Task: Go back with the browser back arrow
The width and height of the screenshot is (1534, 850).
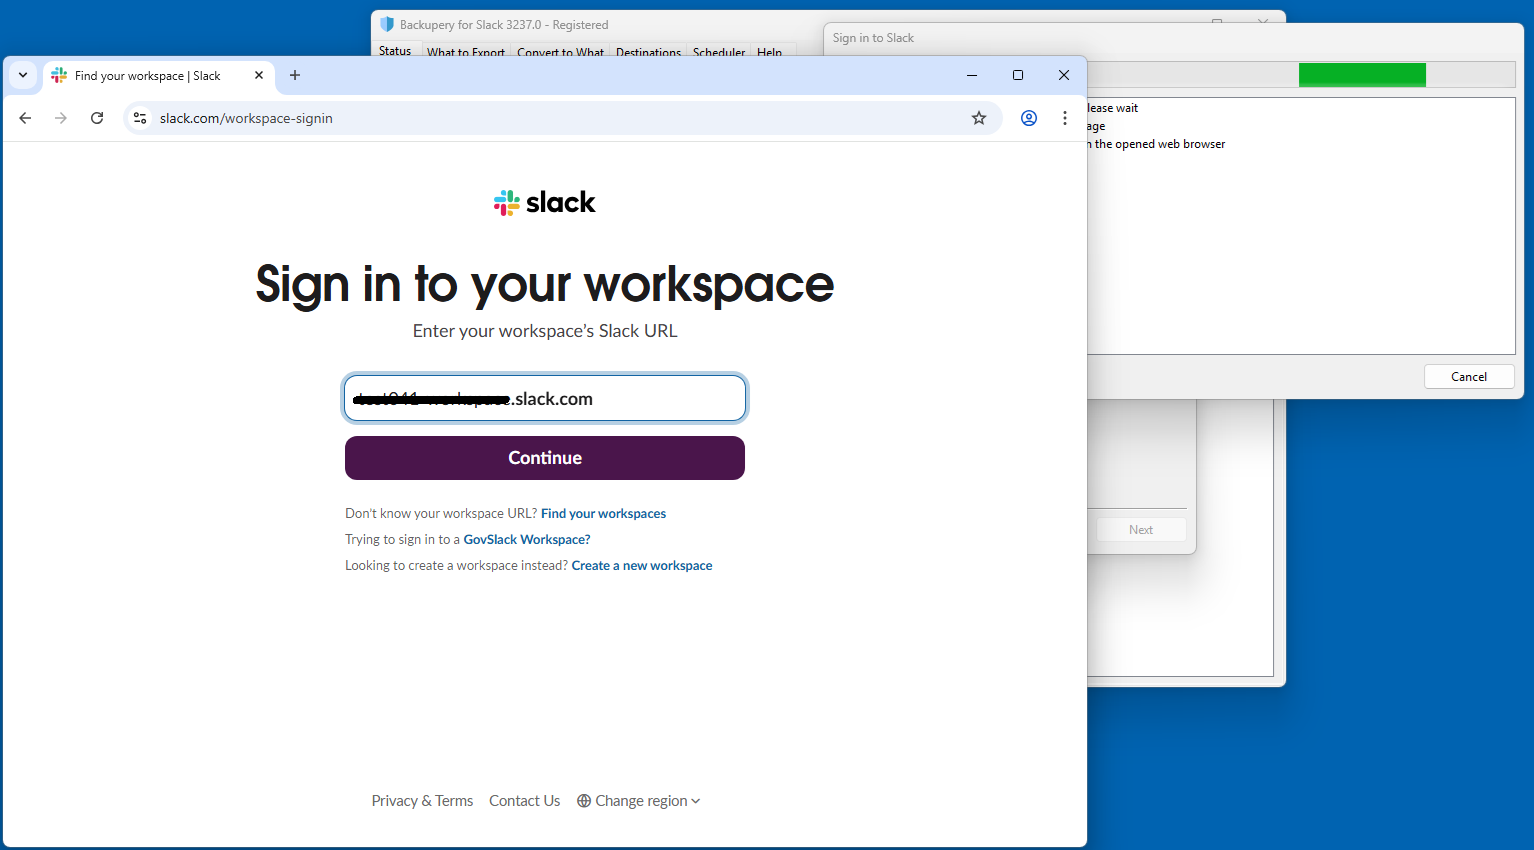Action: [x=25, y=118]
